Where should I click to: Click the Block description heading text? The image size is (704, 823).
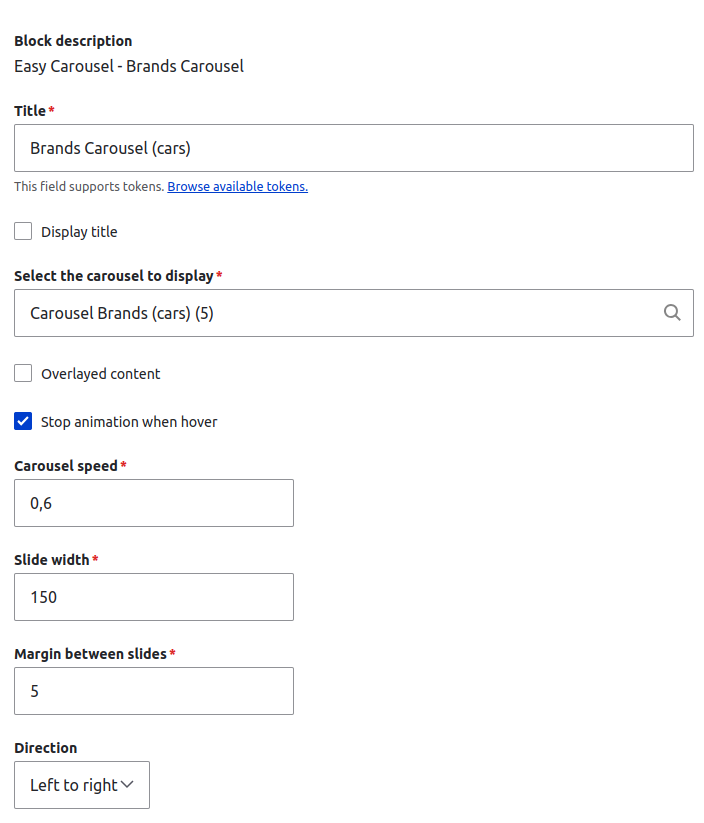pos(72,41)
